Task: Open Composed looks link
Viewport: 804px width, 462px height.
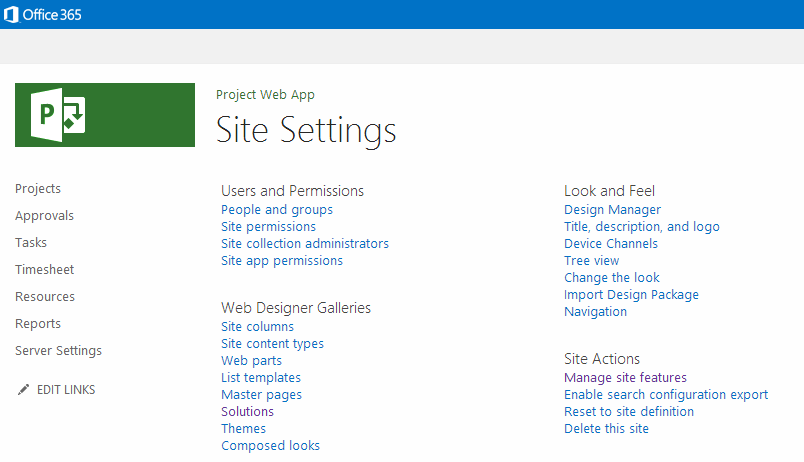Action: tap(271, 446)
